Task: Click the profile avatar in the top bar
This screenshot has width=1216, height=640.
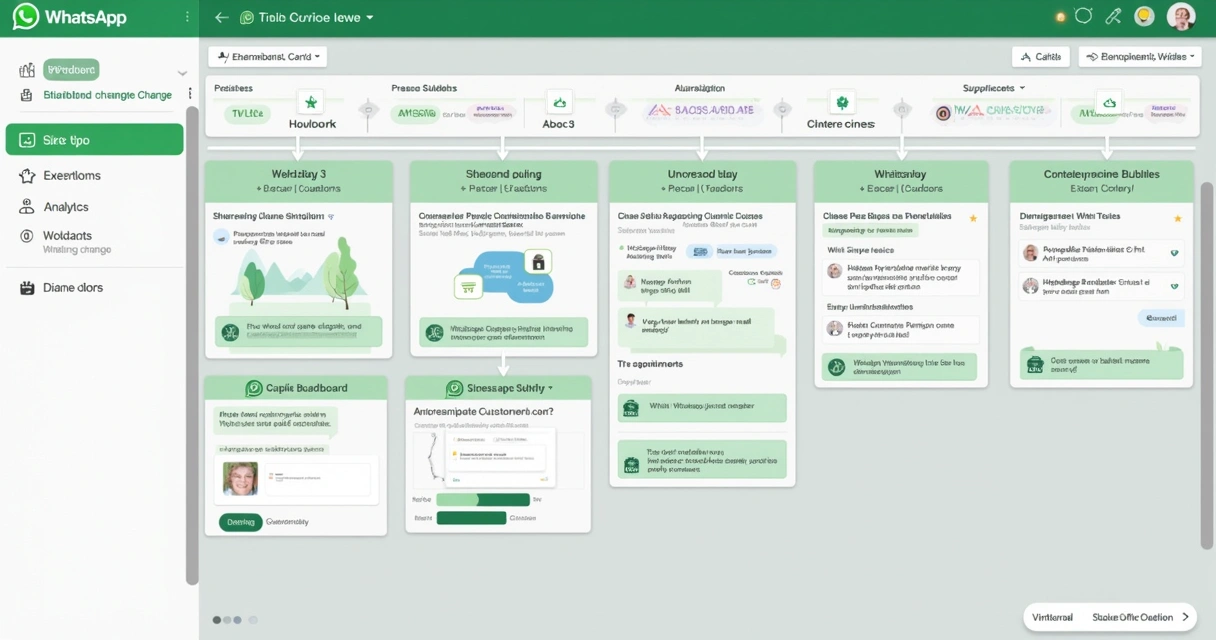Action: pos(1181,17)
